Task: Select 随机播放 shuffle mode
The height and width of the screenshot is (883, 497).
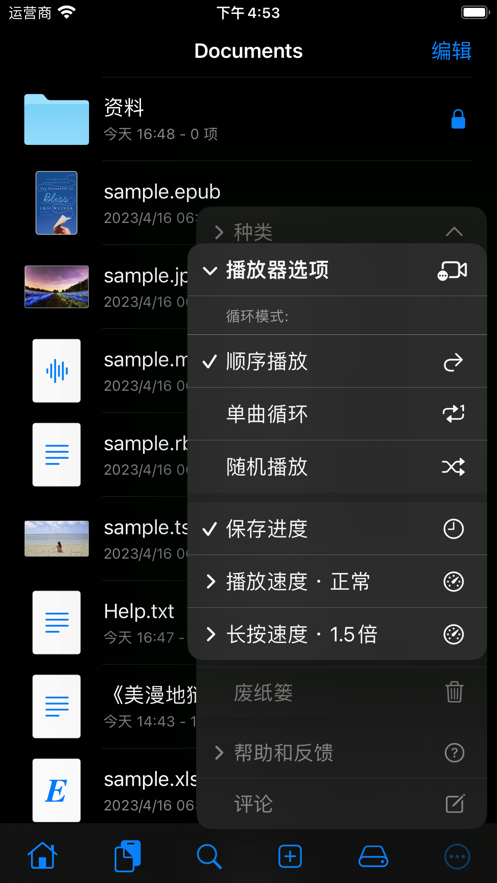Action: (x=337, y=467)
